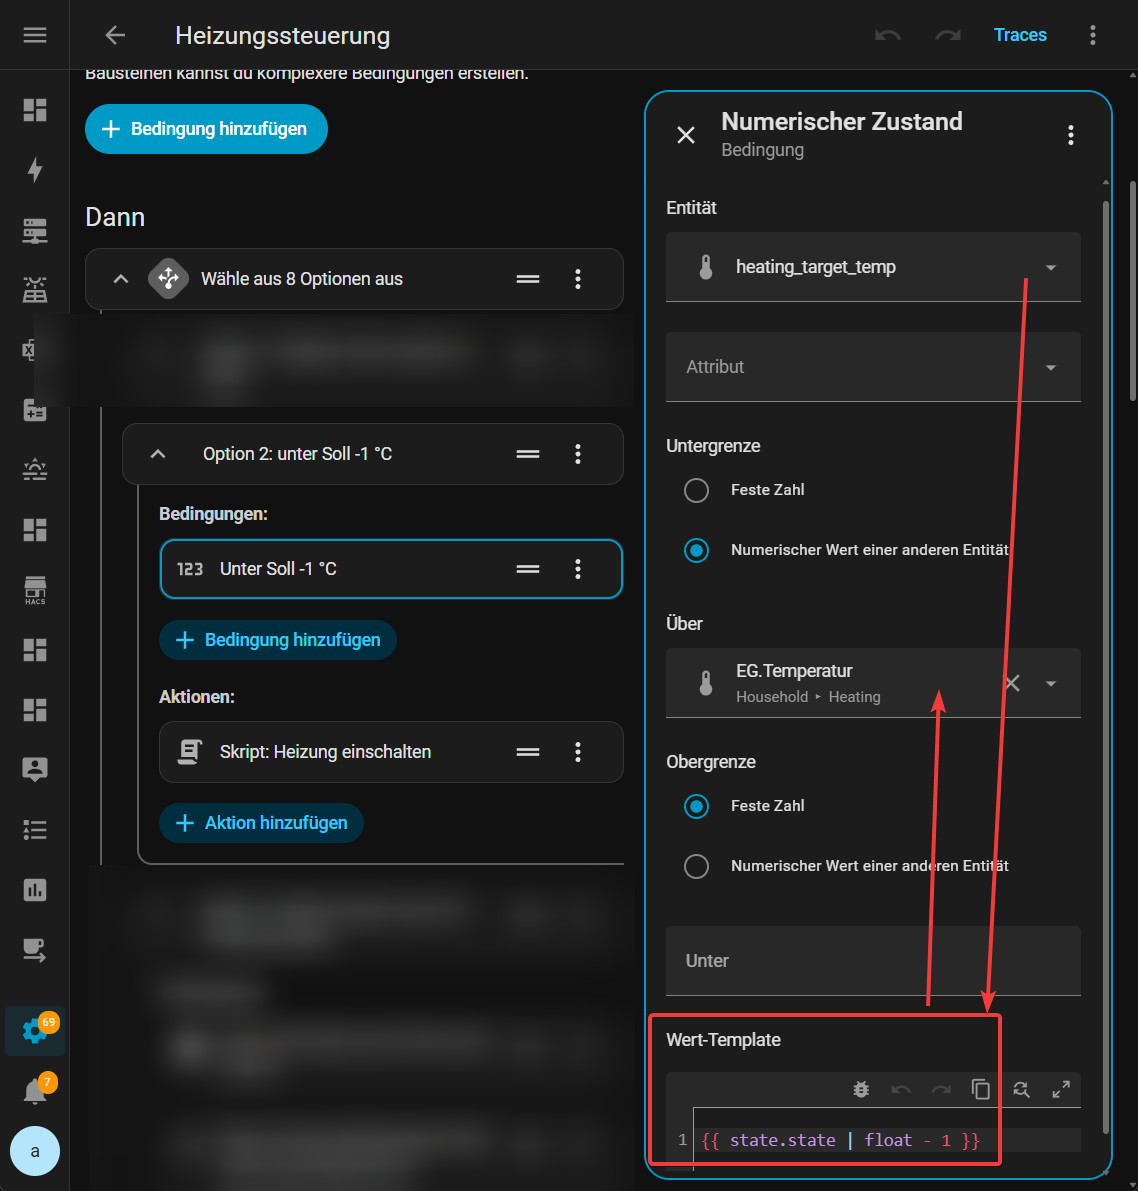This screenshot has width=1138, height=1191.
Task: Open the heating_target_temp entity dropdown
Action: point(1050,267)
